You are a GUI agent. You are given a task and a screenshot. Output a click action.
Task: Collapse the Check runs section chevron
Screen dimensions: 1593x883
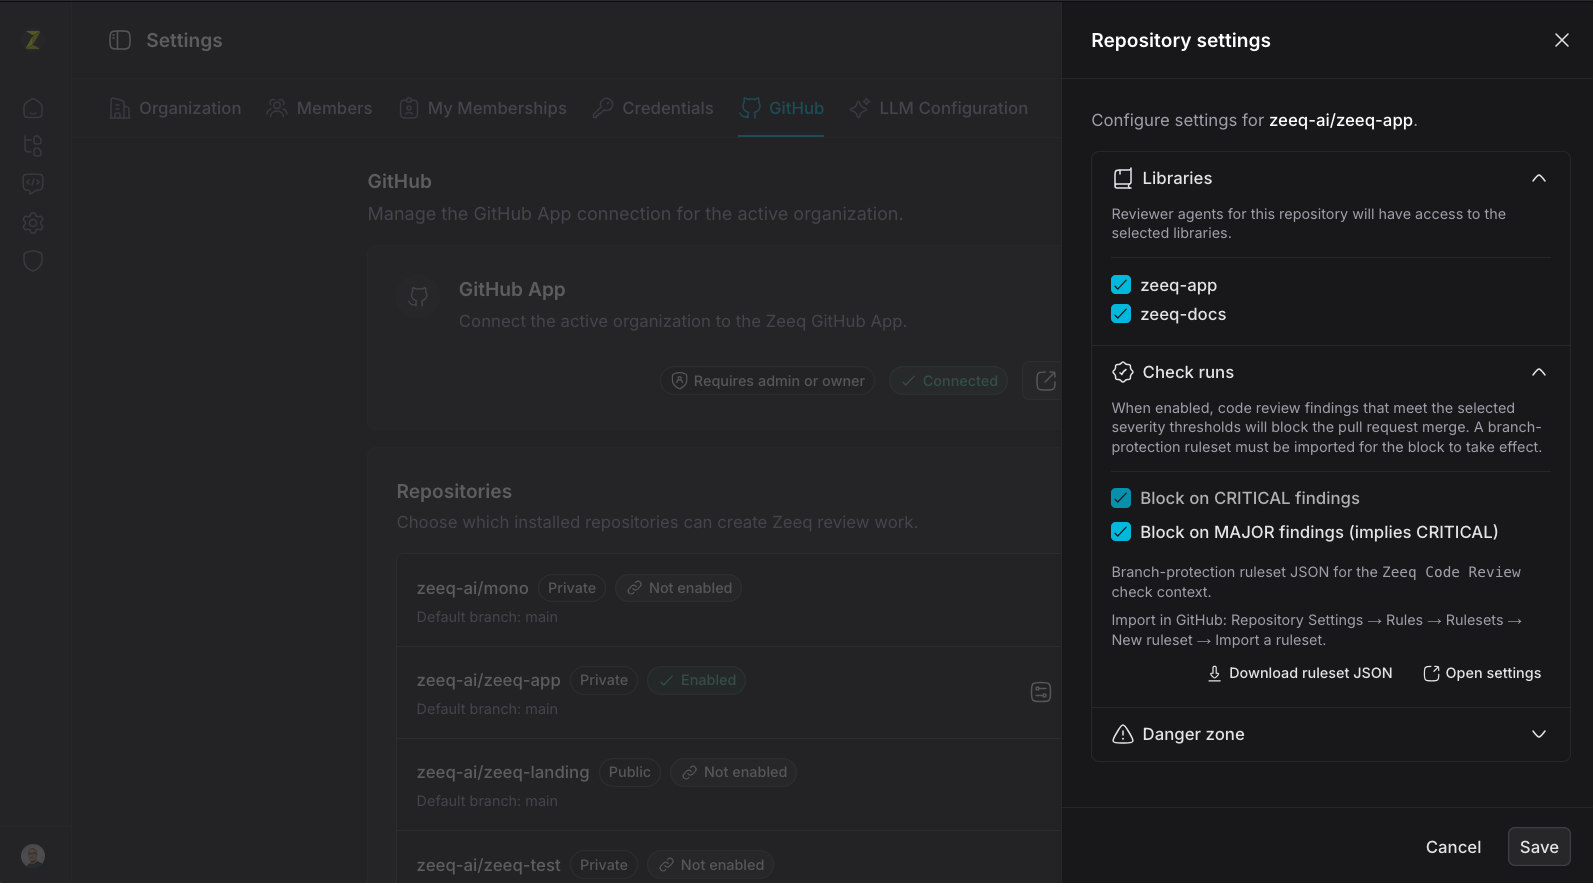click(x=1539, y=372)
